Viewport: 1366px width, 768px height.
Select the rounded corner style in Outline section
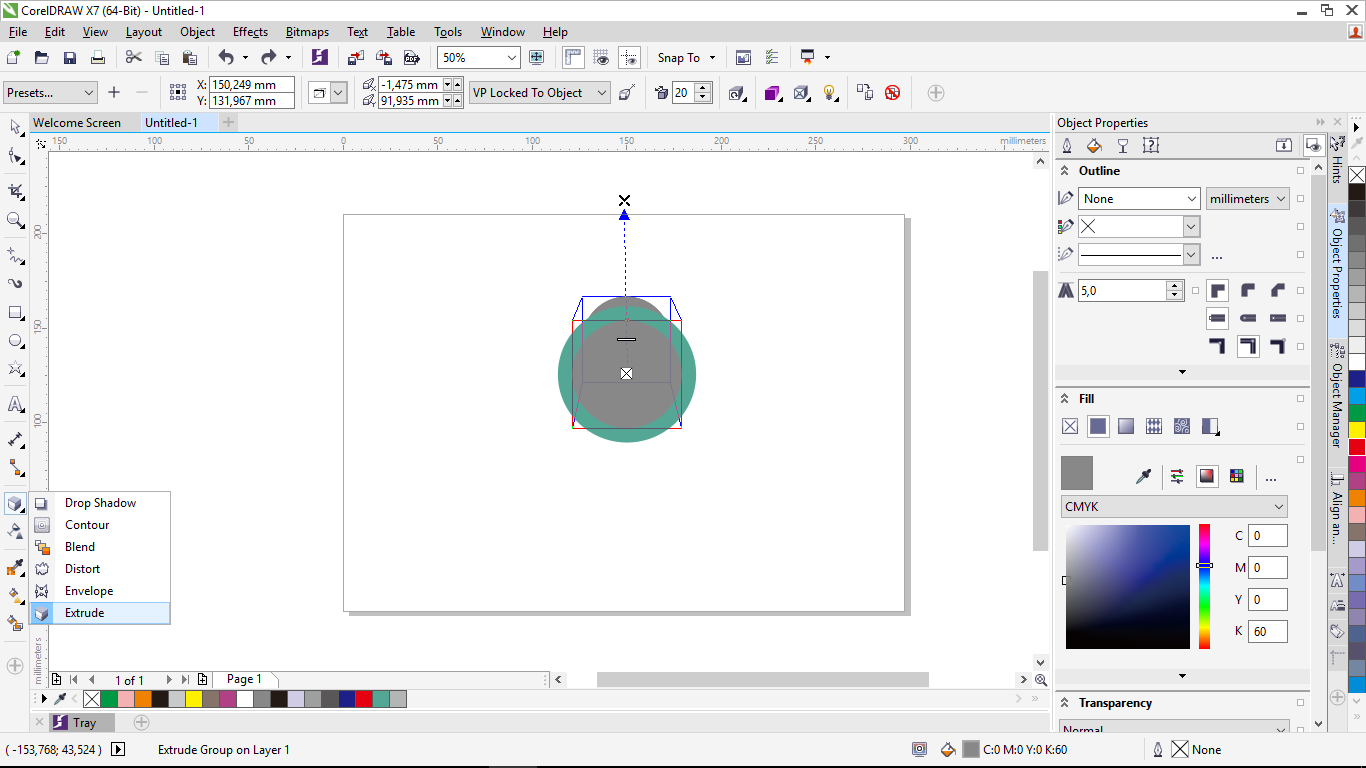1249,290
